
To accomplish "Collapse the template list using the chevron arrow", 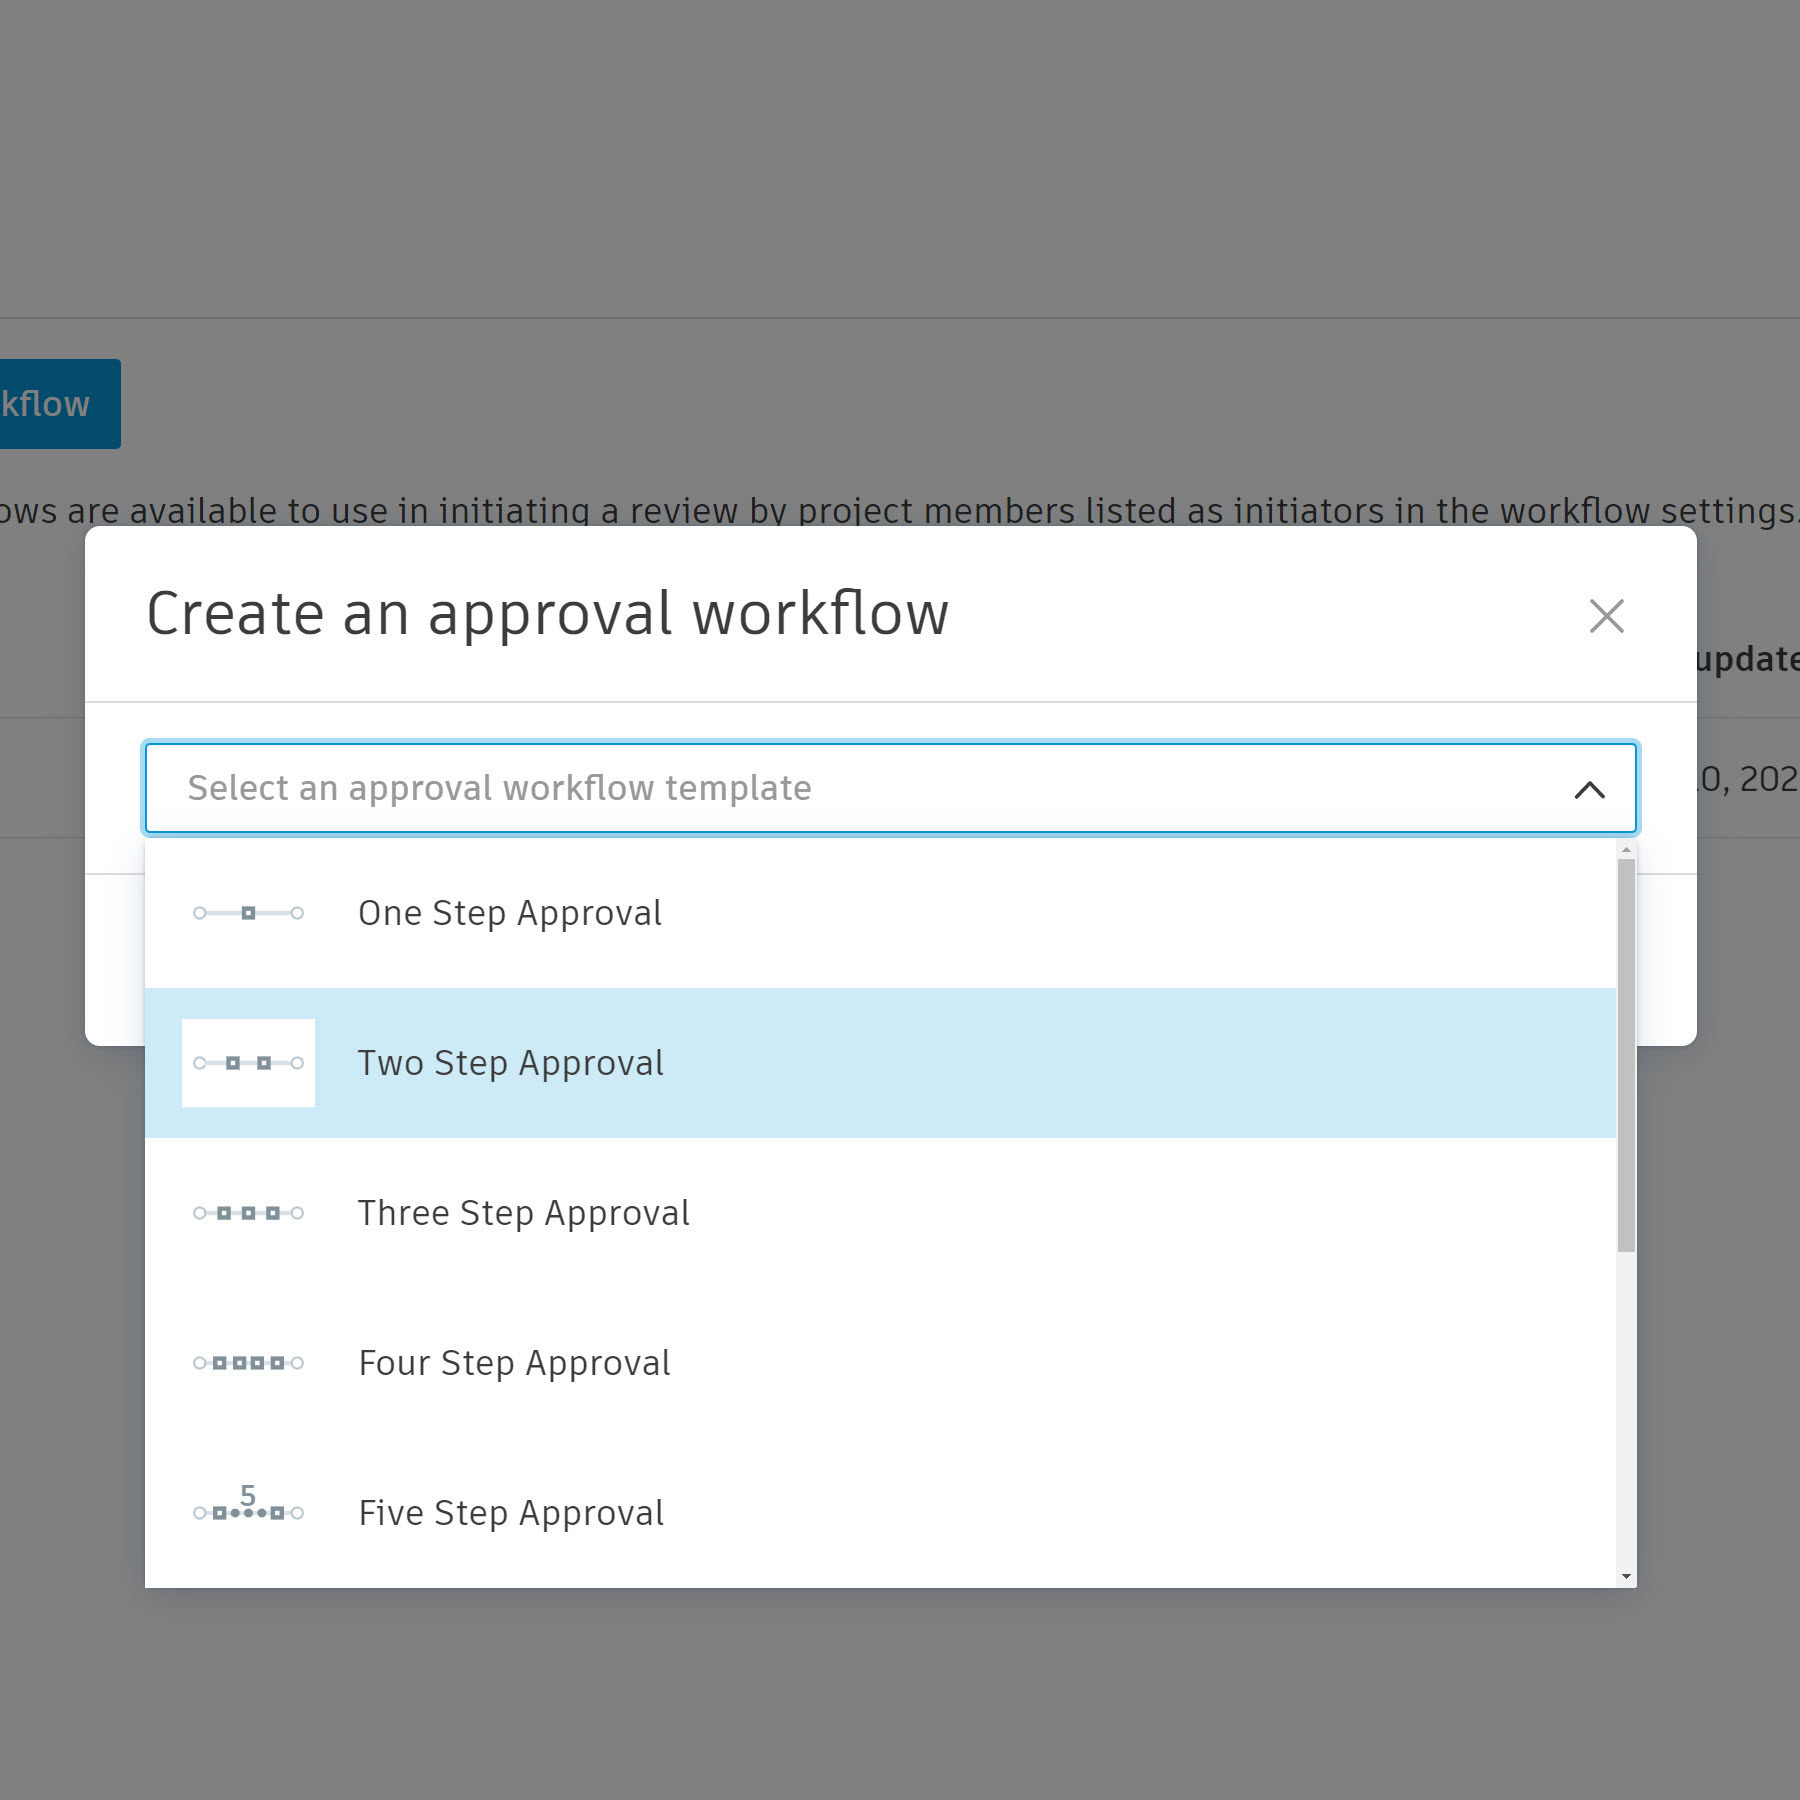I will pyautogui.click(x=1589, y=790).
